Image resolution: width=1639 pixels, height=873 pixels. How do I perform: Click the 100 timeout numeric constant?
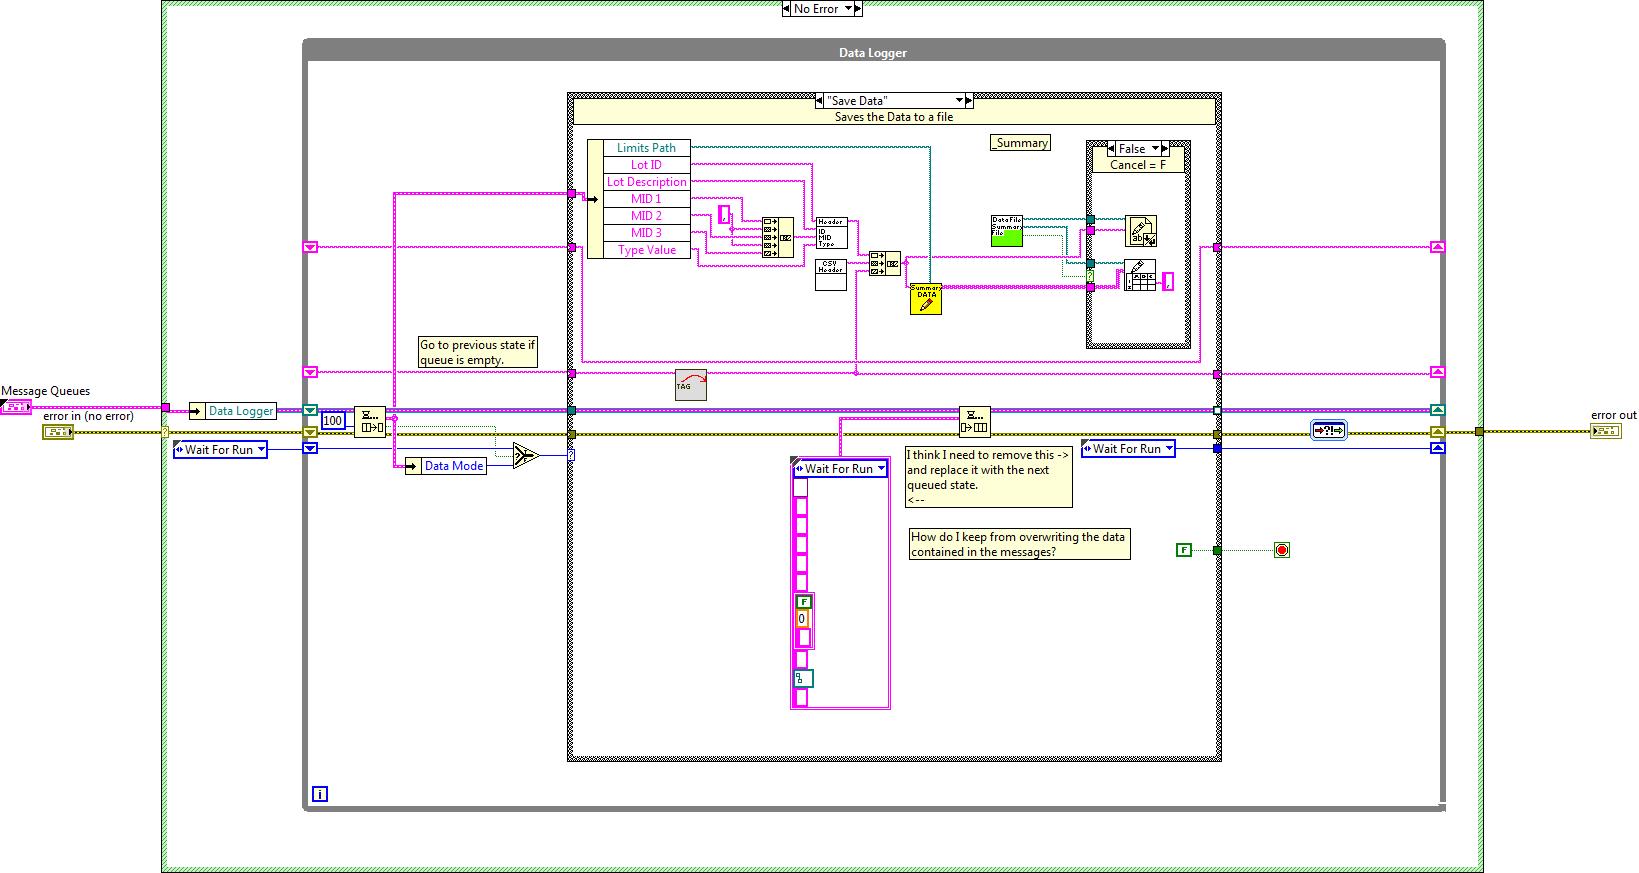(x=333, y=421)
